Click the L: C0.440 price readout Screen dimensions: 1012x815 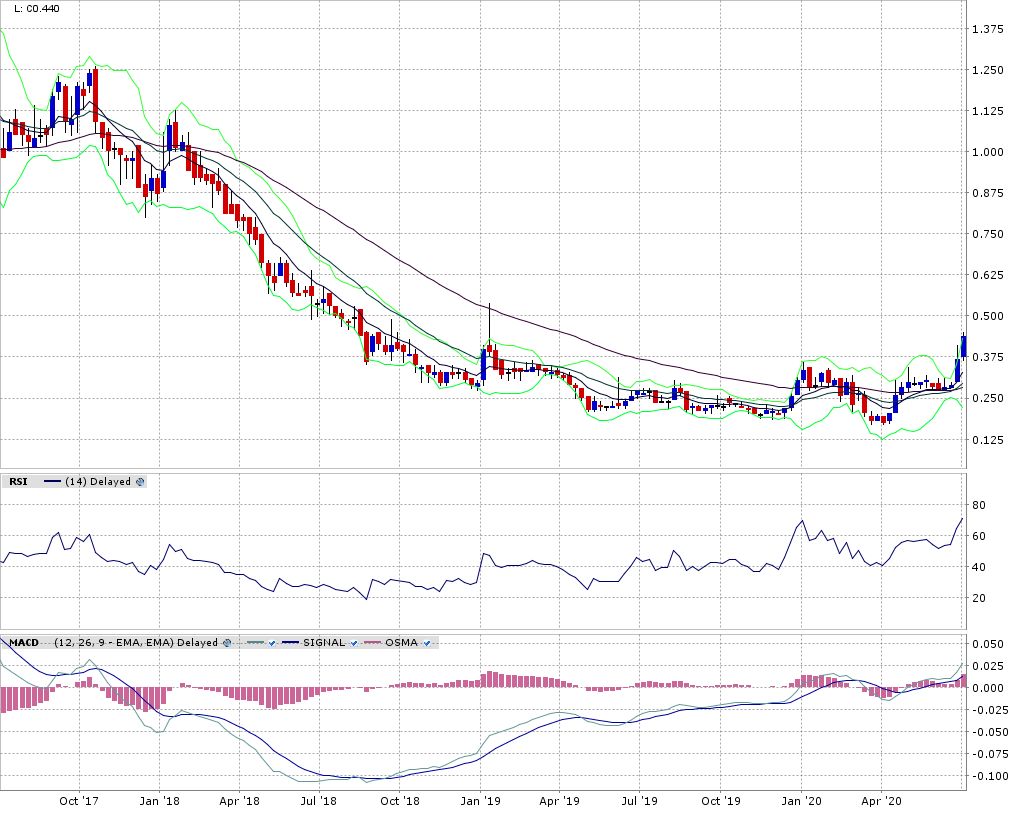[36, 8]
